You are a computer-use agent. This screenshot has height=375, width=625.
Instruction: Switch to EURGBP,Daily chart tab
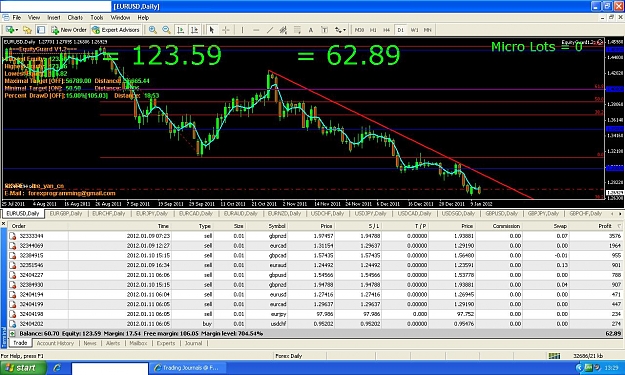click(x=66, y=214)
